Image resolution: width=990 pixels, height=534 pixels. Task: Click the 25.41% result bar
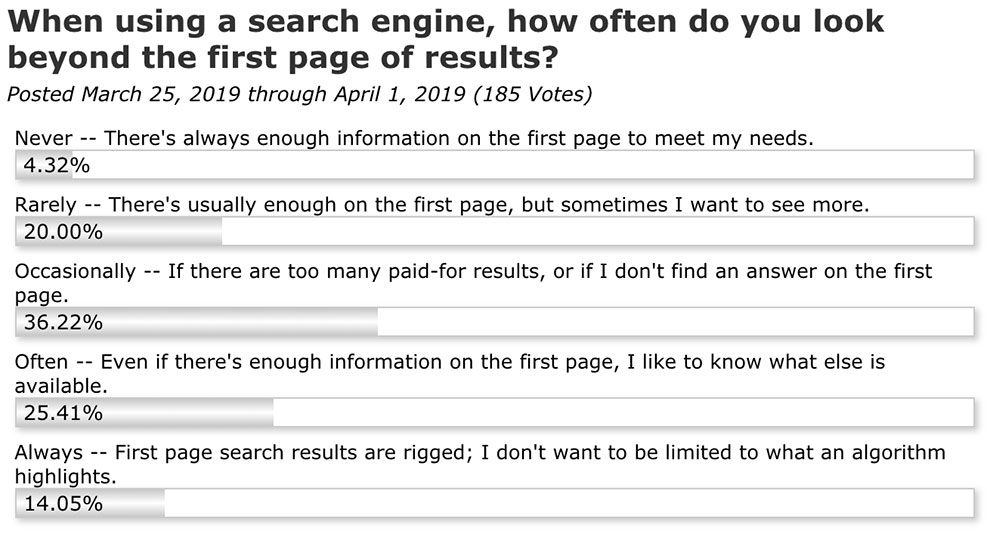click(494, 413)
